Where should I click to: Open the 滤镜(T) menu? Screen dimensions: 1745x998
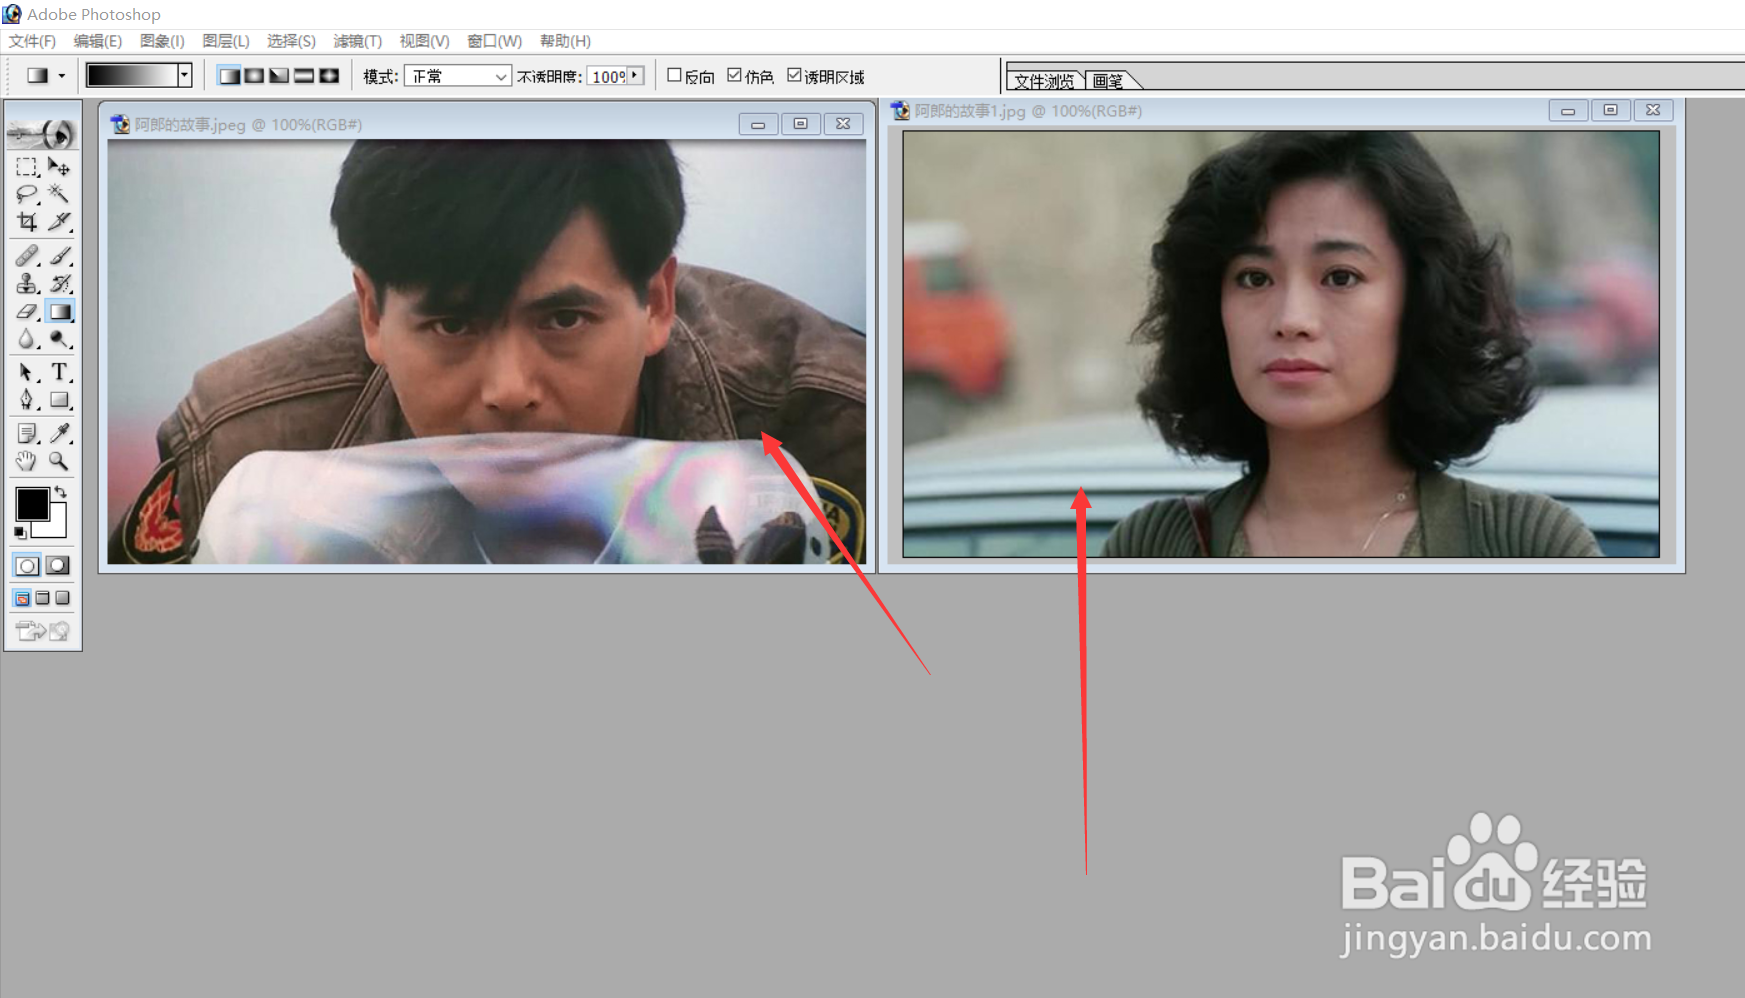[357, 41]
